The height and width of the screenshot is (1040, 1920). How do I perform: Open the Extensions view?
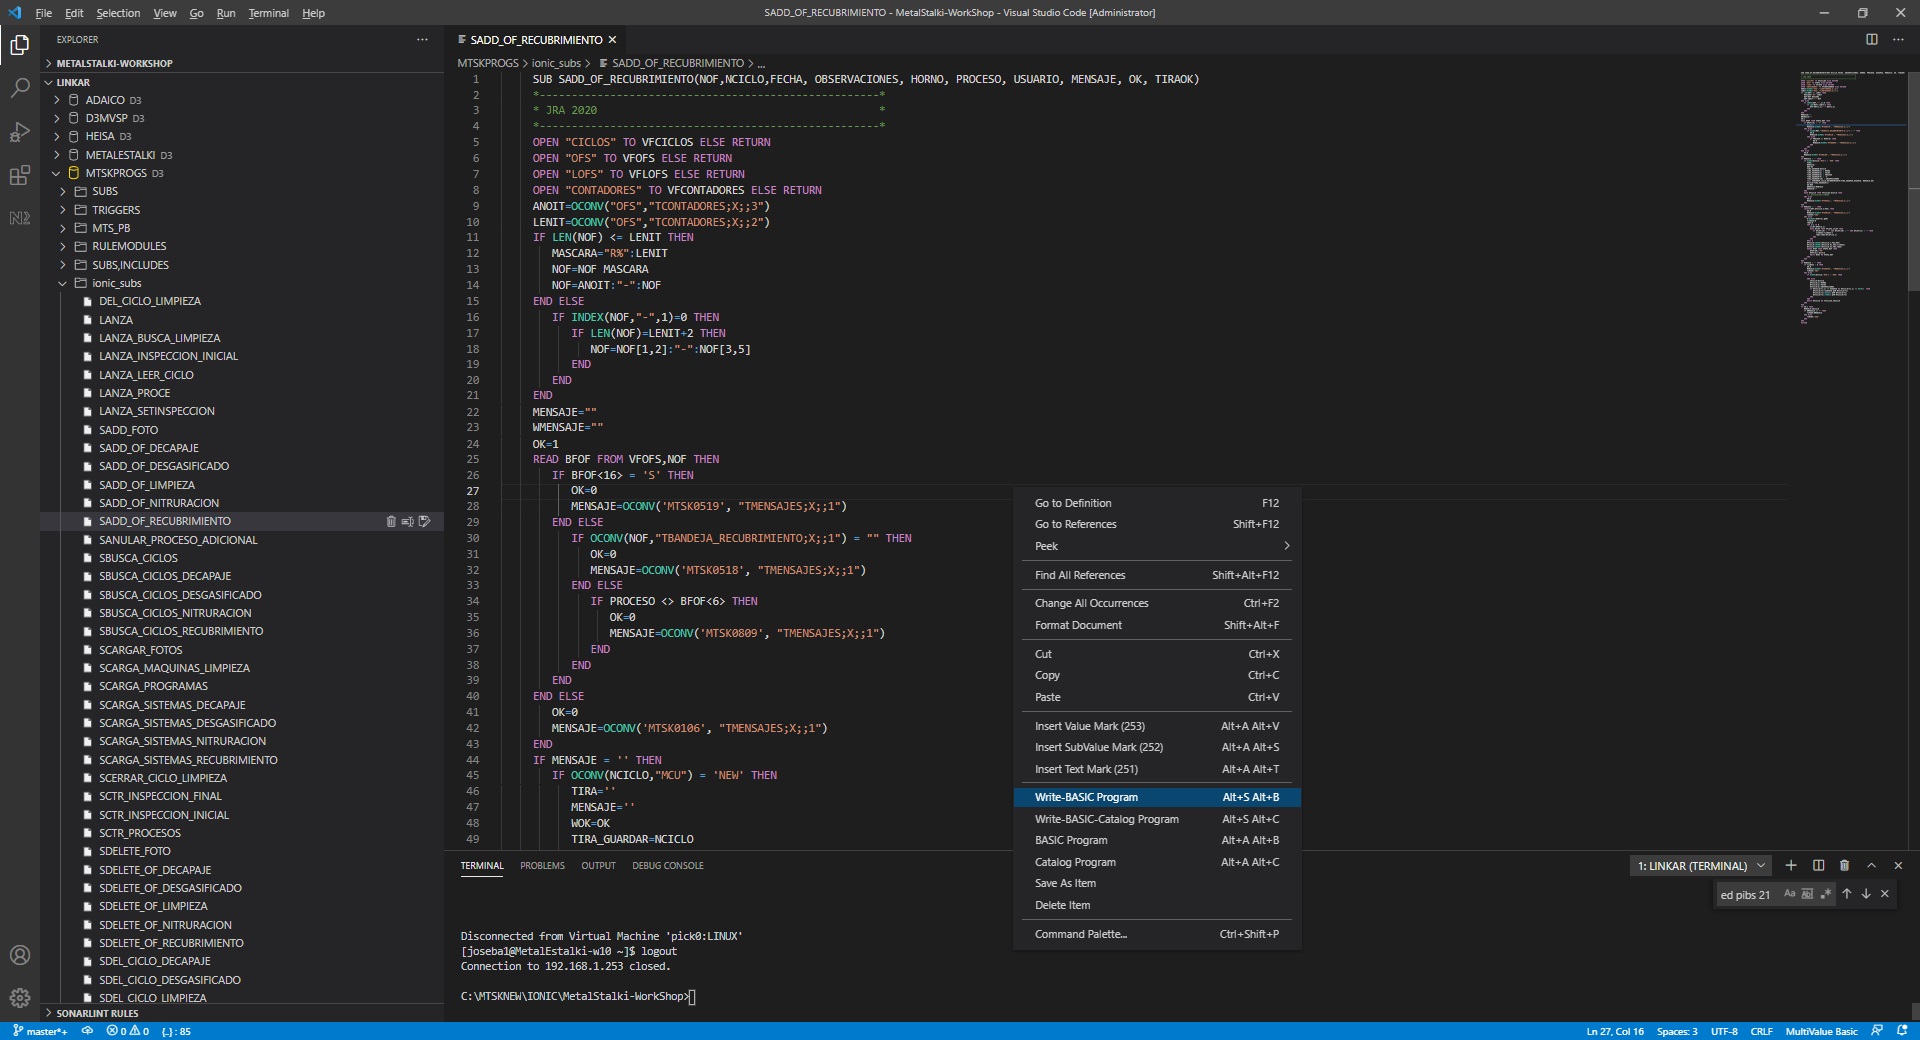(19, 176)
